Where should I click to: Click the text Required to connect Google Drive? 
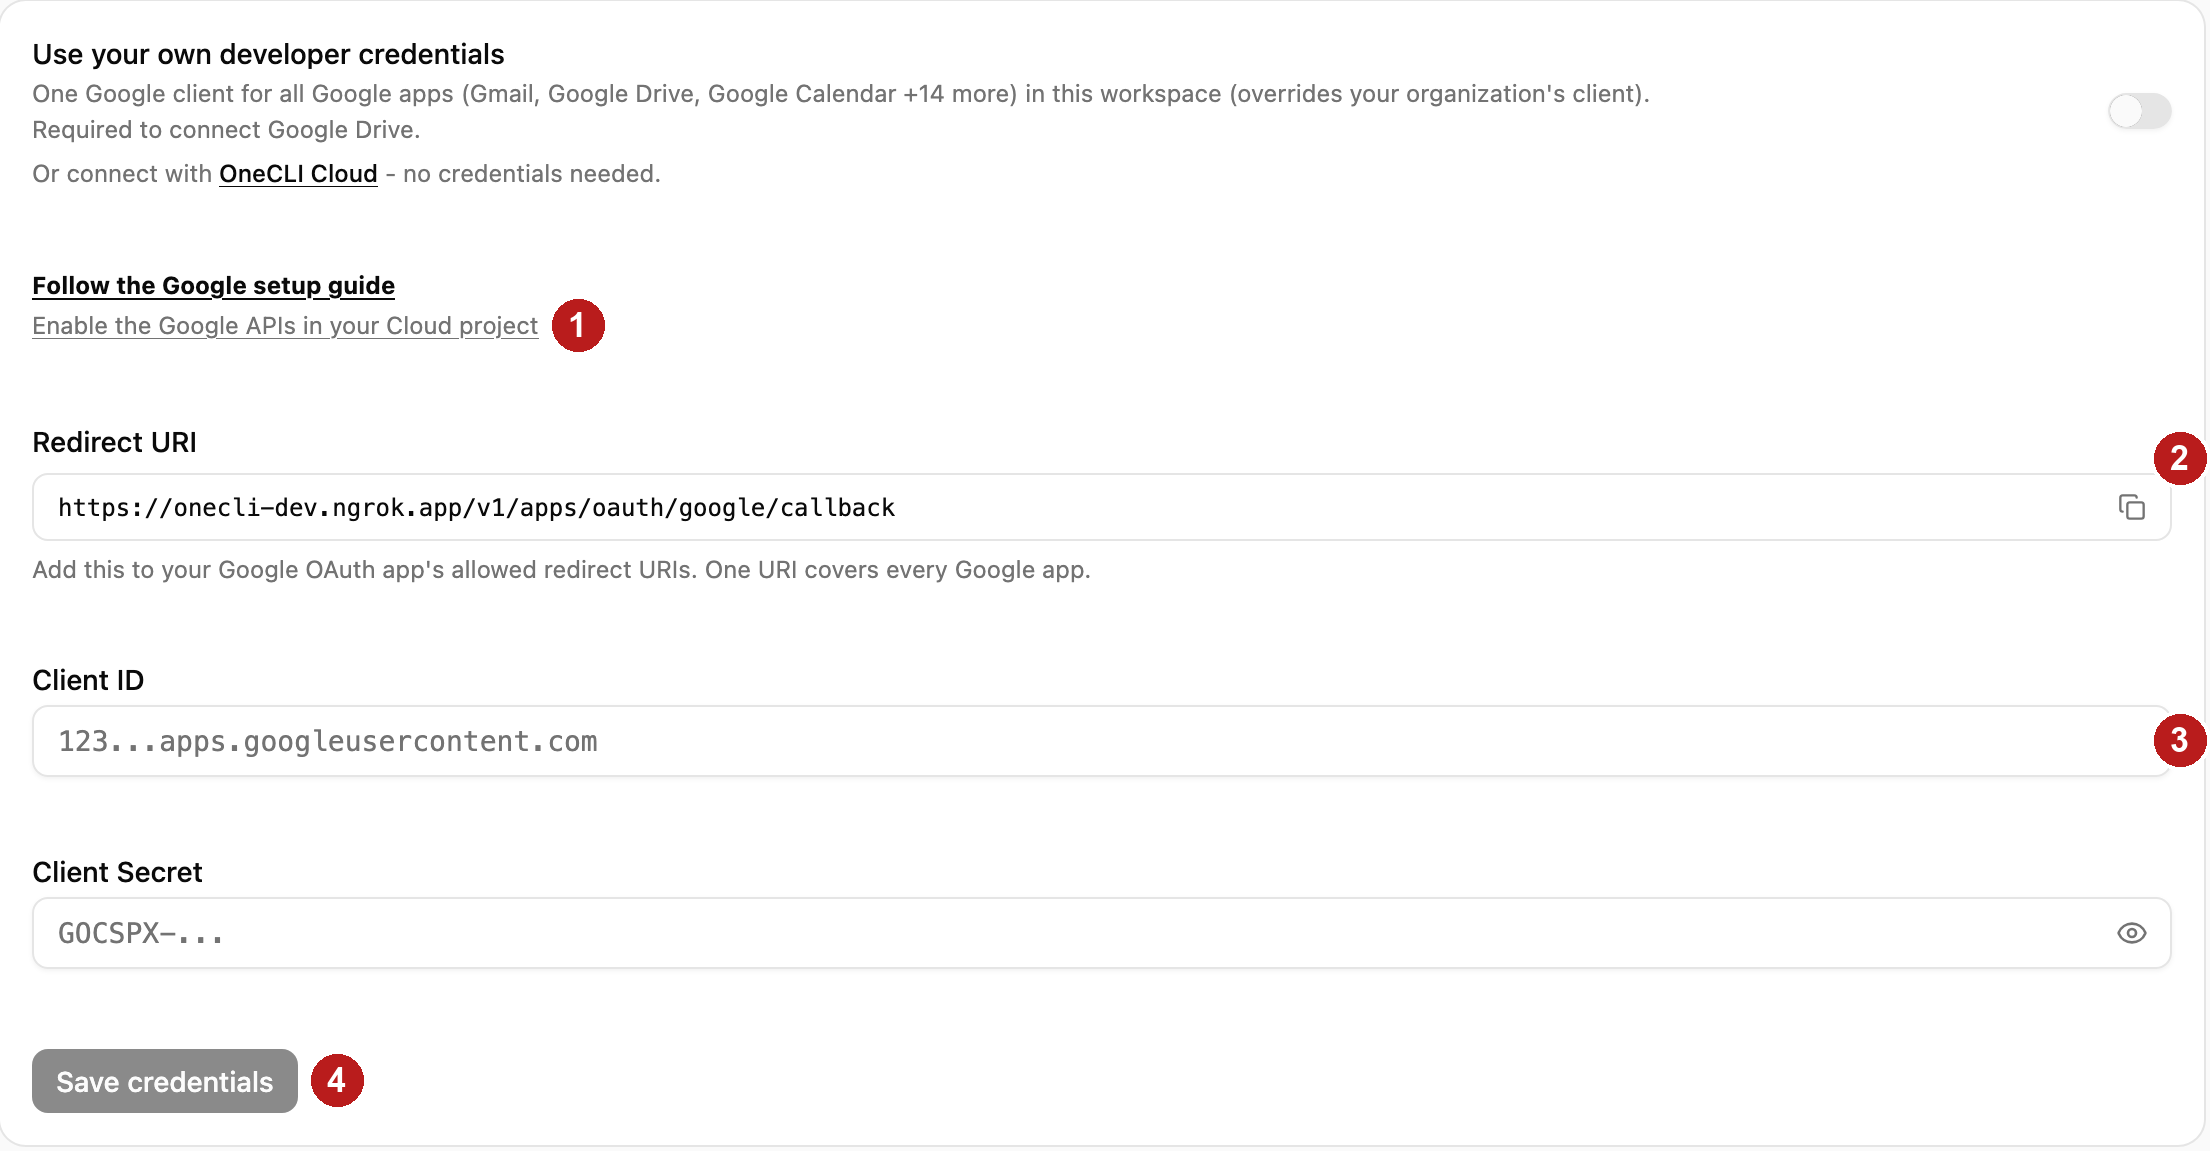tap(226, 130)
